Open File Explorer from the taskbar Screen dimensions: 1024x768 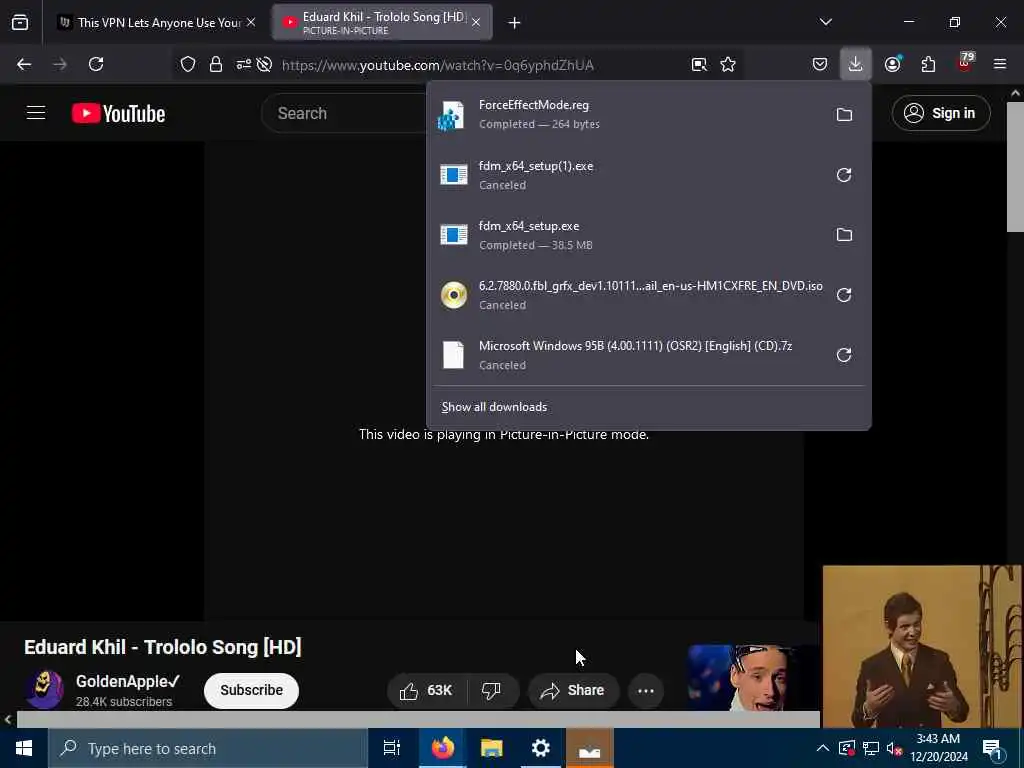tap(491, 748)
